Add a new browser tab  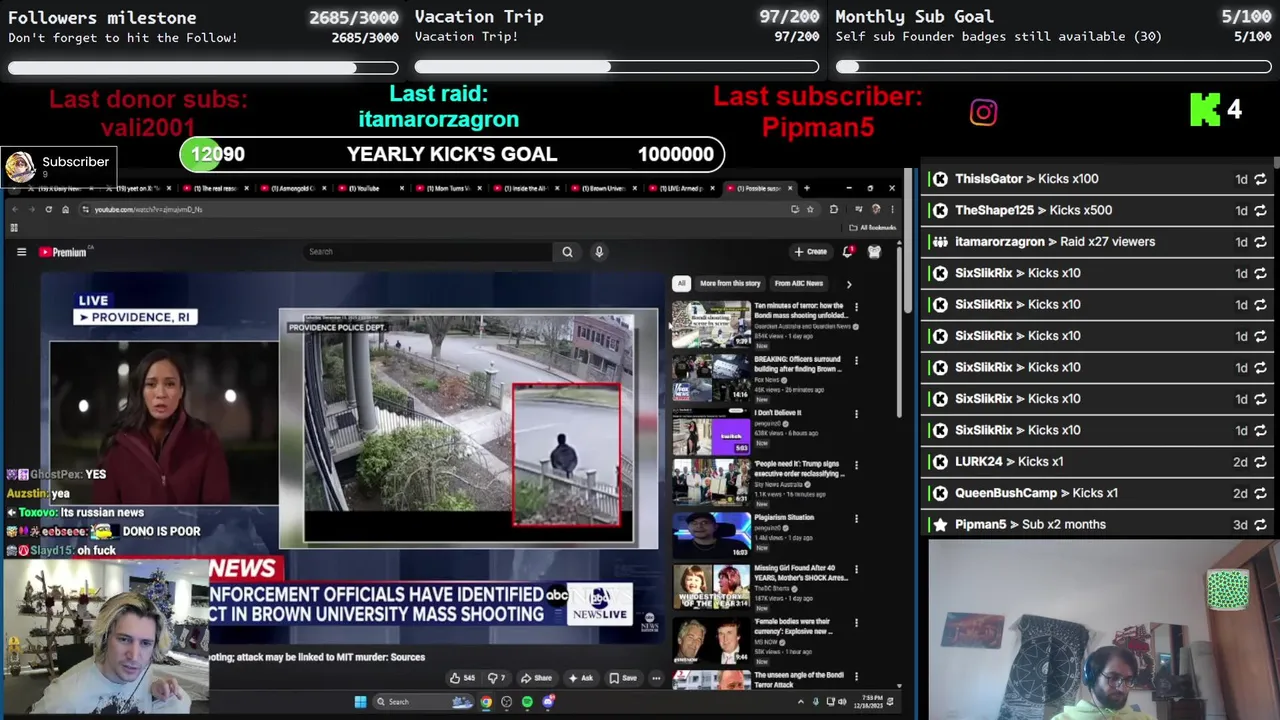(x=806, y=188)
